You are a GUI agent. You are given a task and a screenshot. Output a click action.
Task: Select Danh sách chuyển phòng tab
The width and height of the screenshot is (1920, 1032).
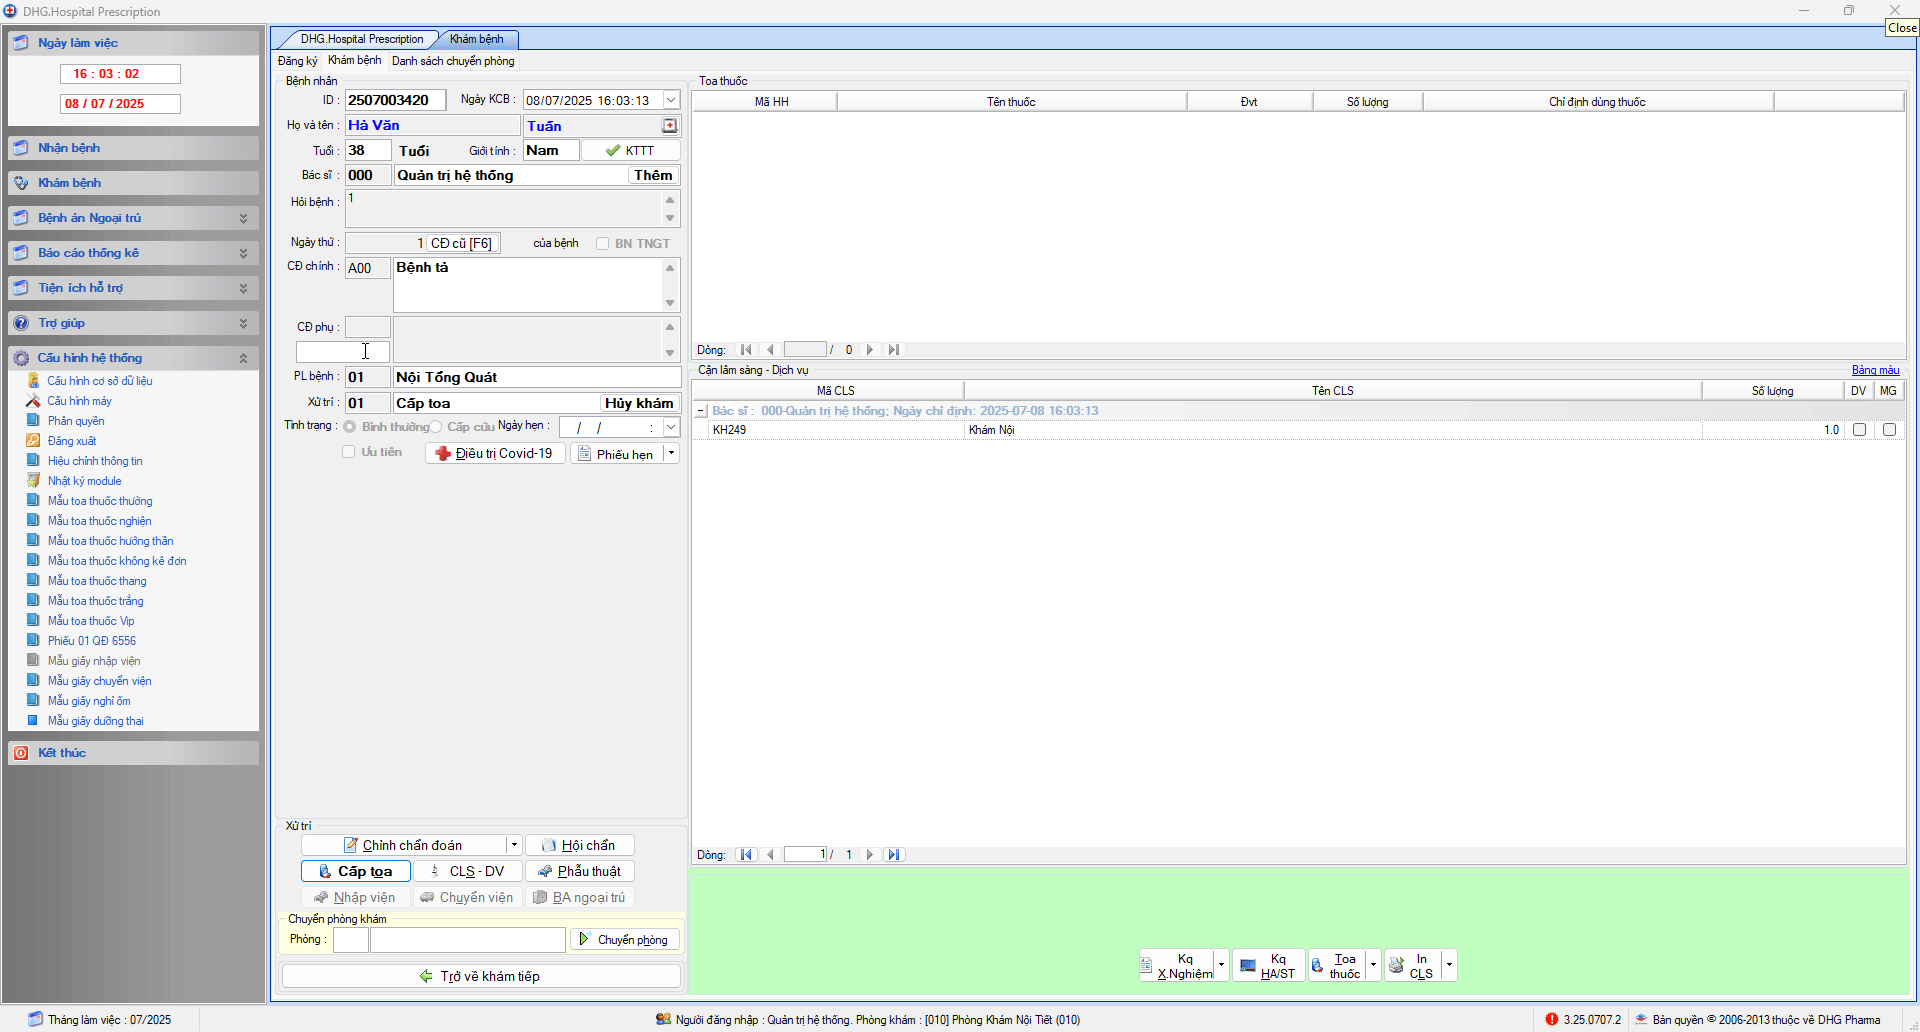pos(453,61)
